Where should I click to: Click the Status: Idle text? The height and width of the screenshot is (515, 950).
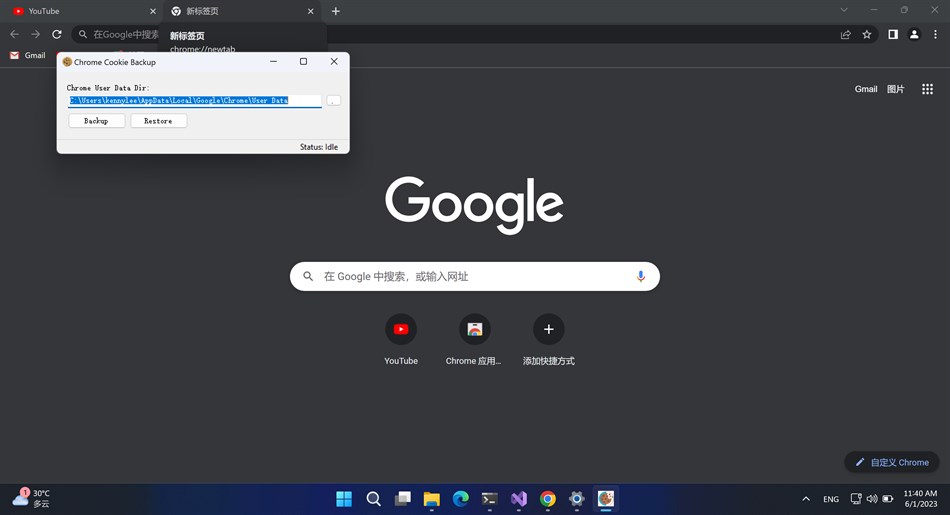pyautogui.click(x=319, y=147)
